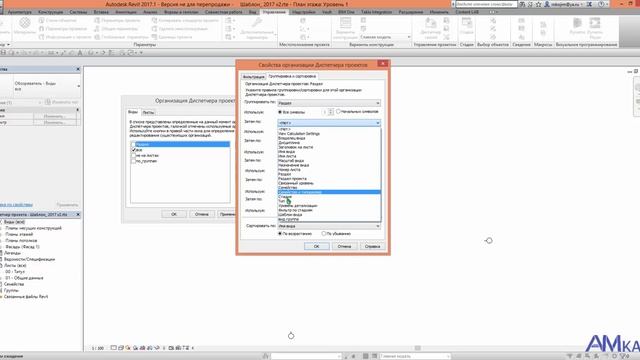Switch to Листы tab in organization dialog
This screenshot has width=640, height=360.
click(x=148, y=112)
